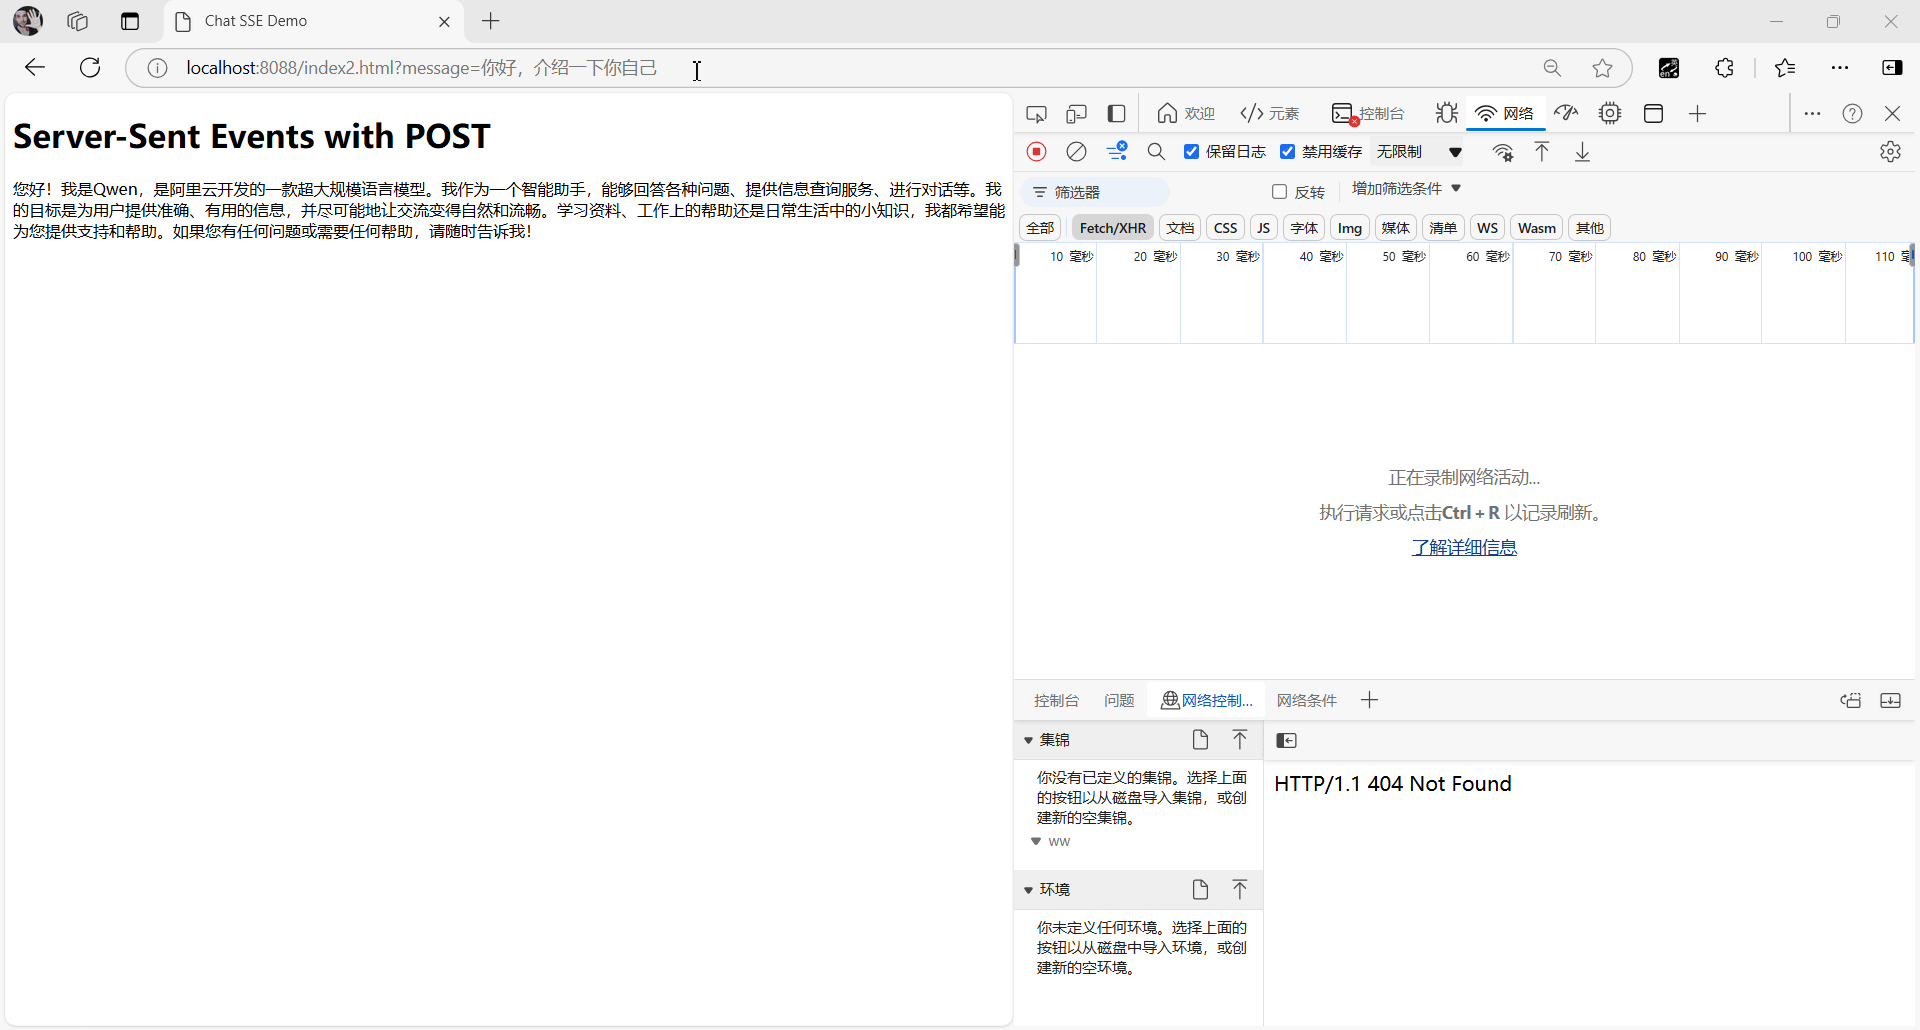
Task: Open a new browser tab with plus
Action: pos(491,21)
